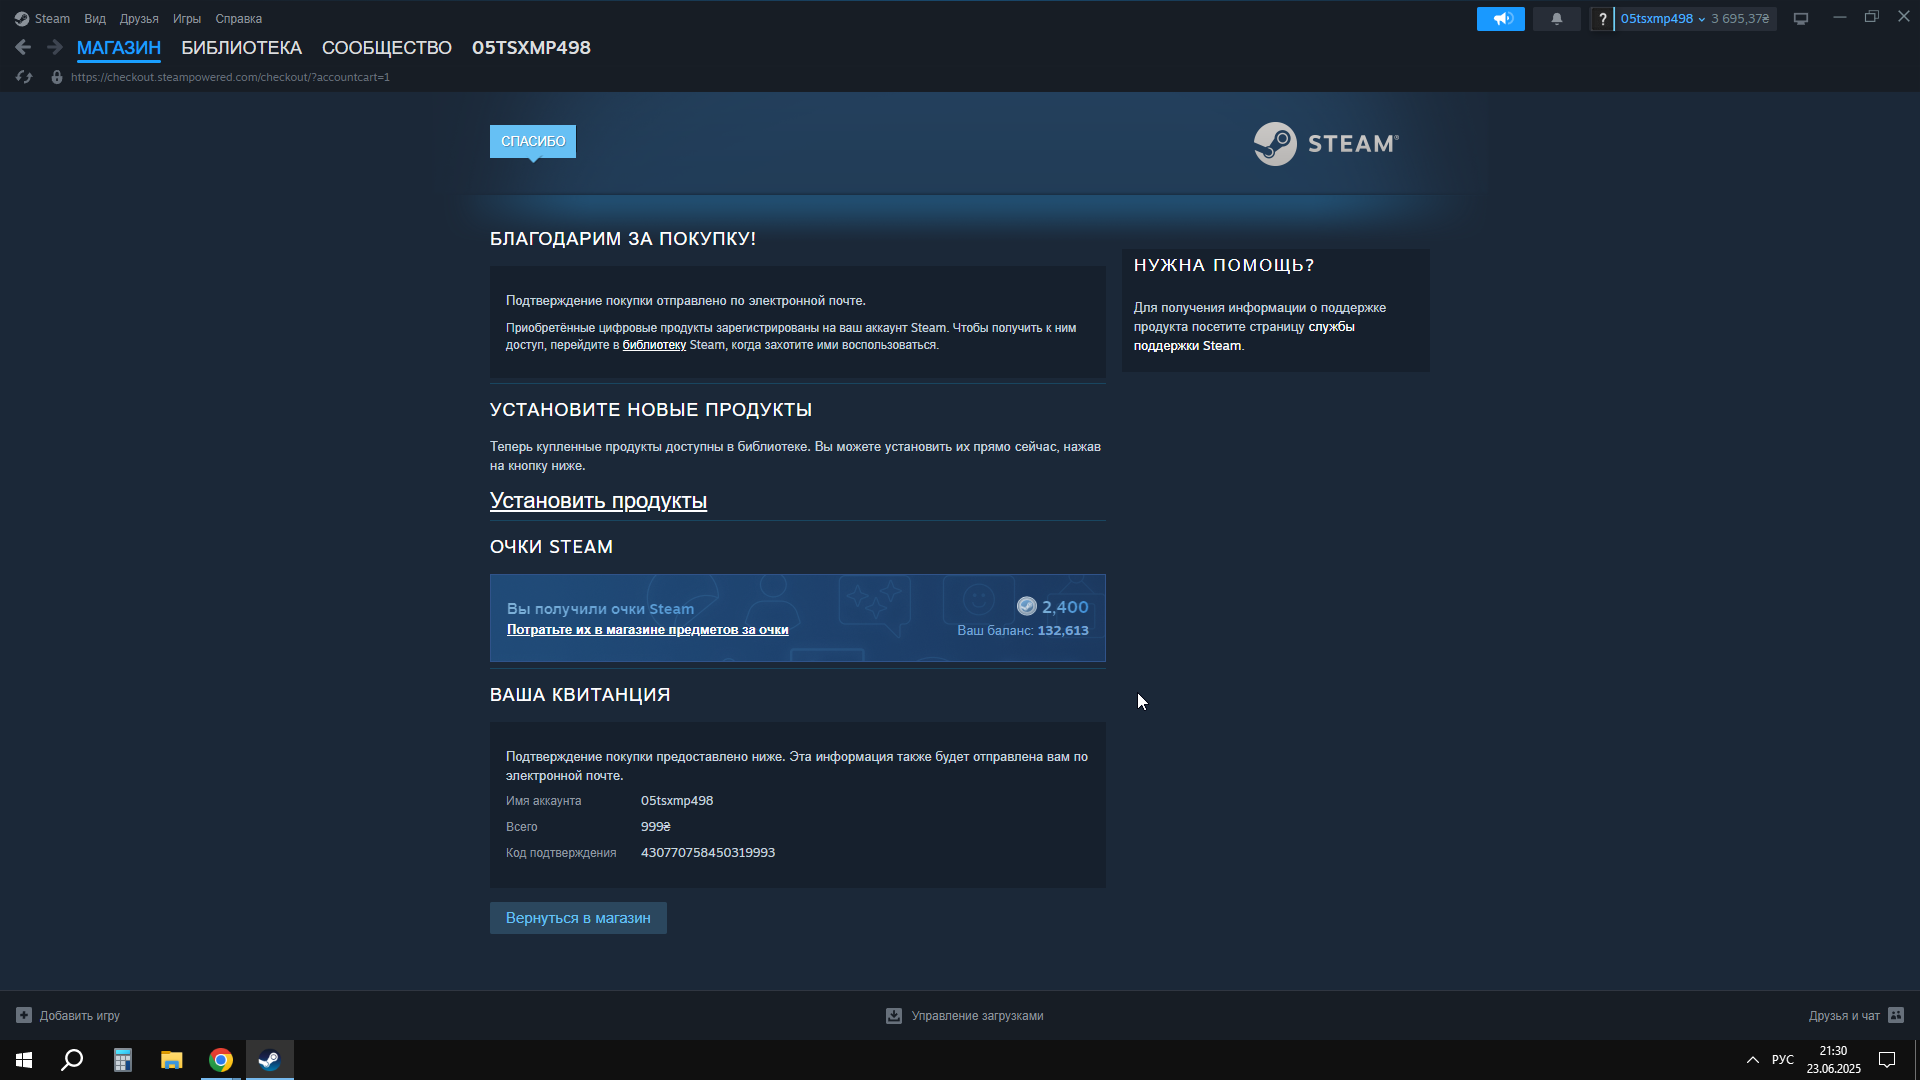Click the downloads manager icon

(x=894, y=1015)
